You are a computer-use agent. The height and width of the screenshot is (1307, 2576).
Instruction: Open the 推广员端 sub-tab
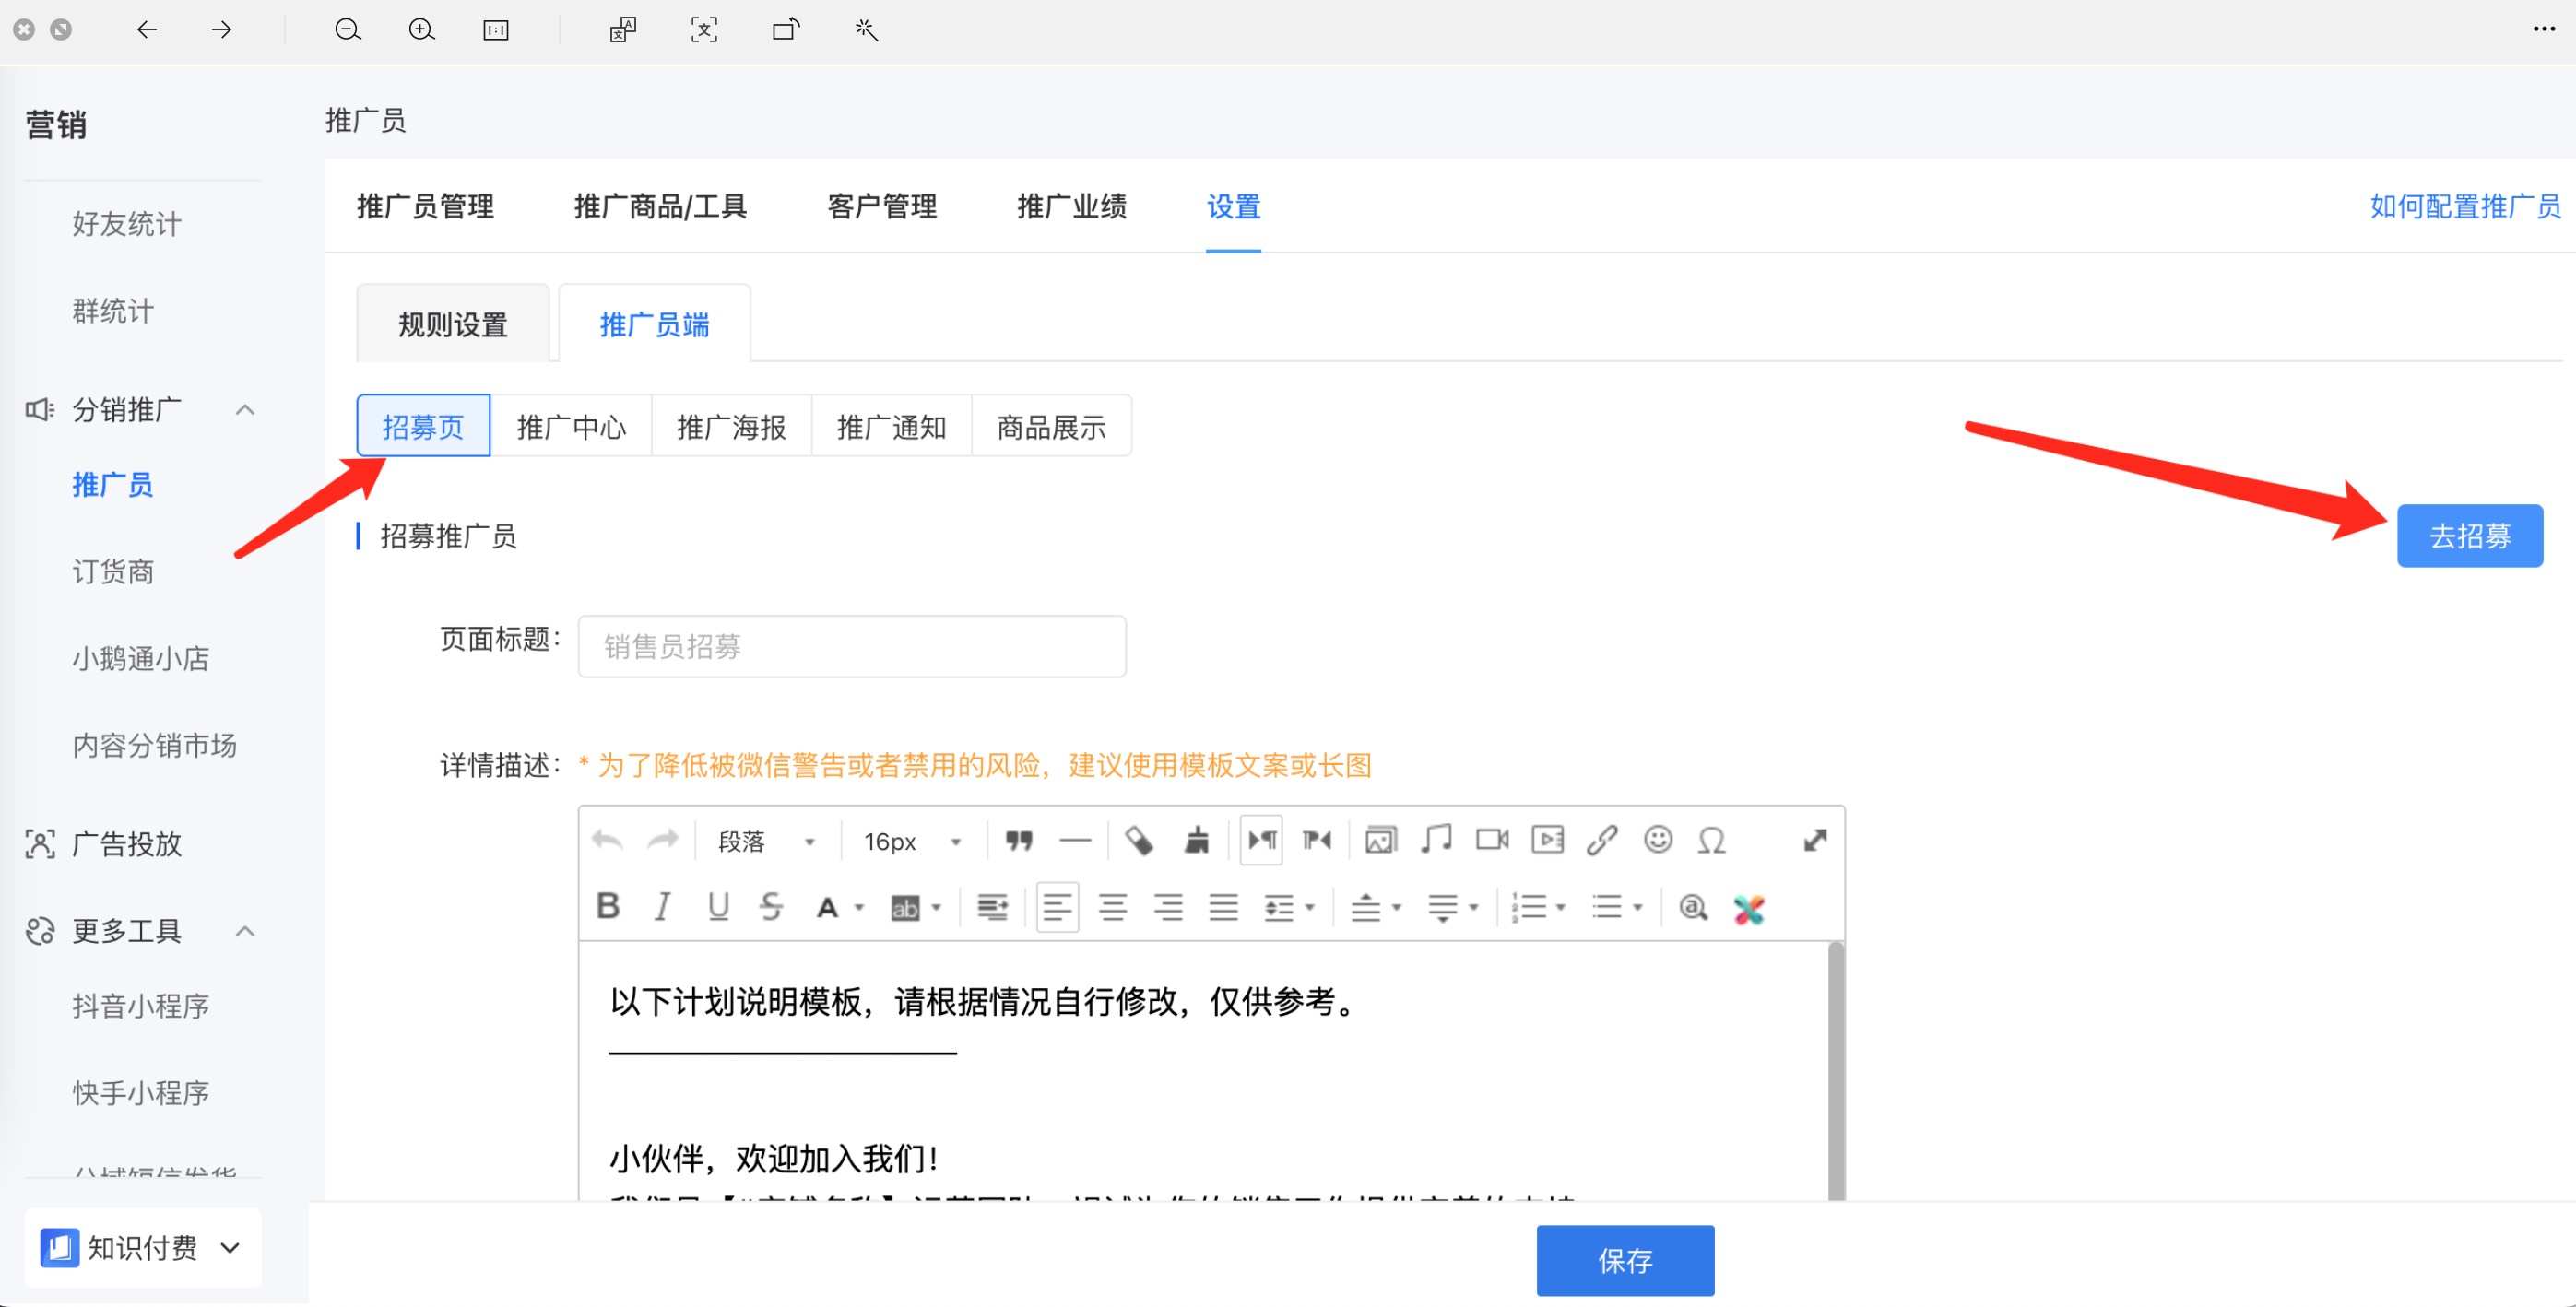pyautogui.click(x=654, y=324)
